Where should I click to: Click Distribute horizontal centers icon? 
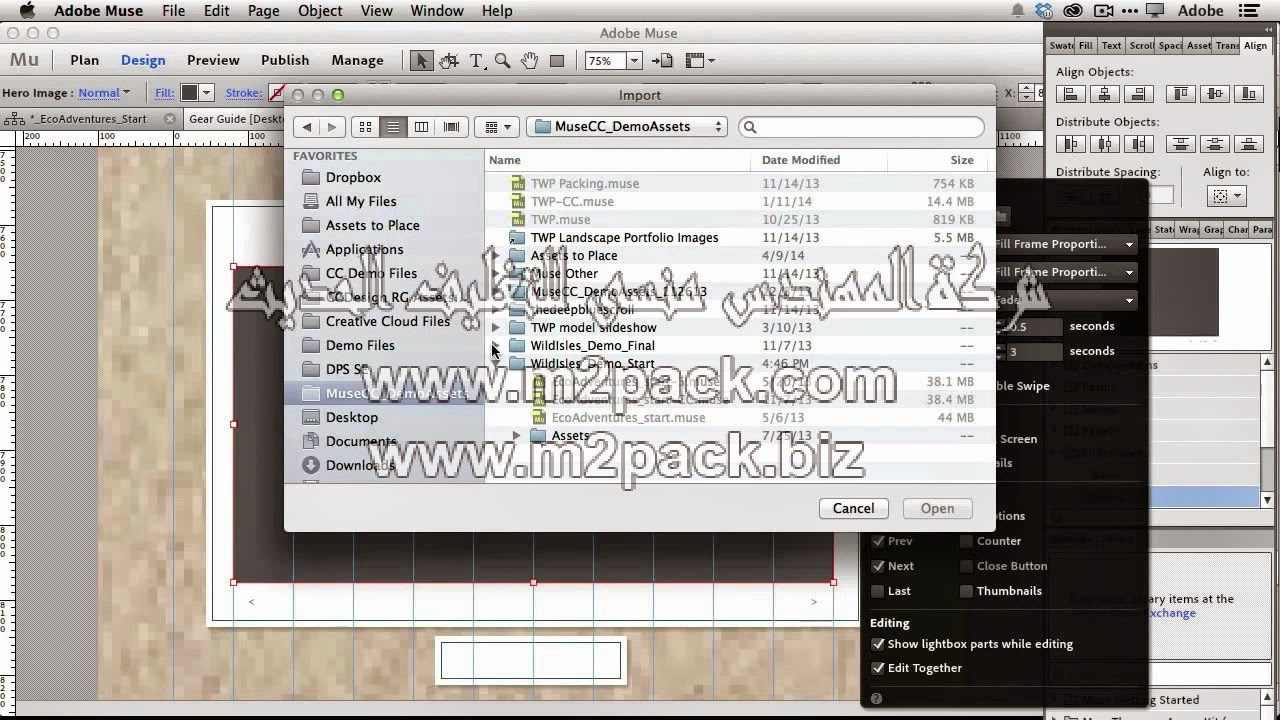pos(1105,144)
